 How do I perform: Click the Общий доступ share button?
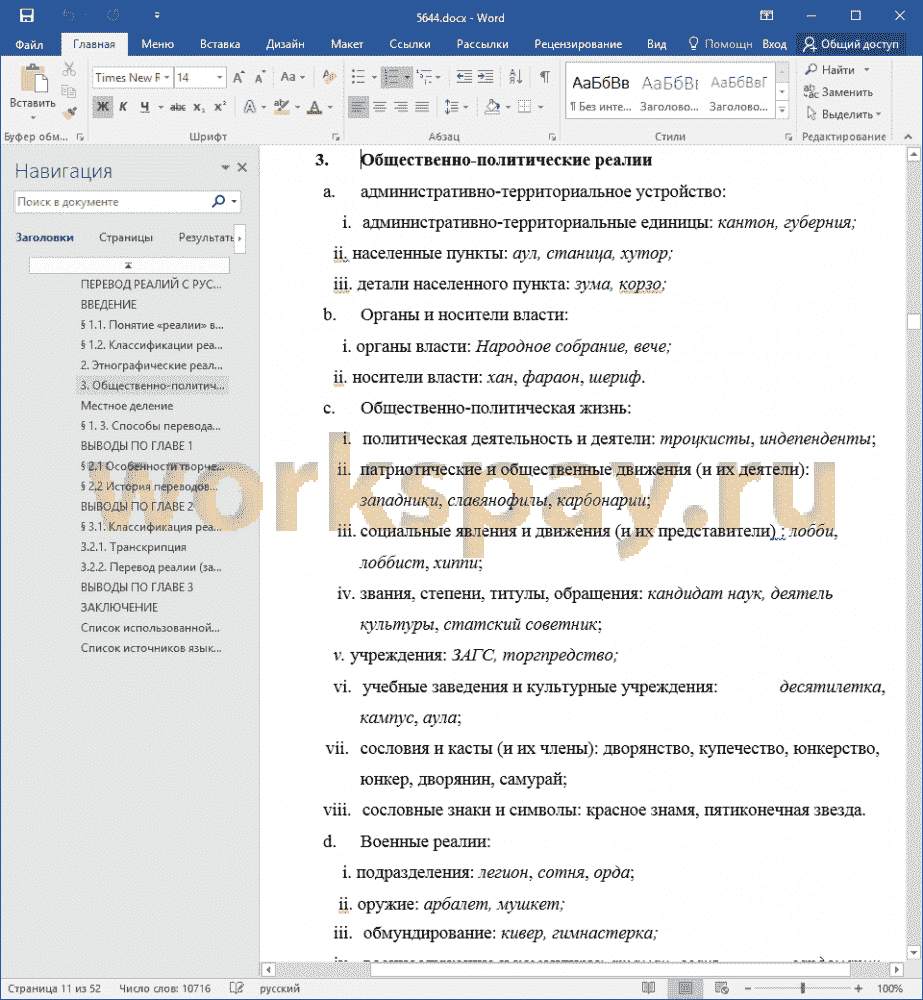pos(851,44)
